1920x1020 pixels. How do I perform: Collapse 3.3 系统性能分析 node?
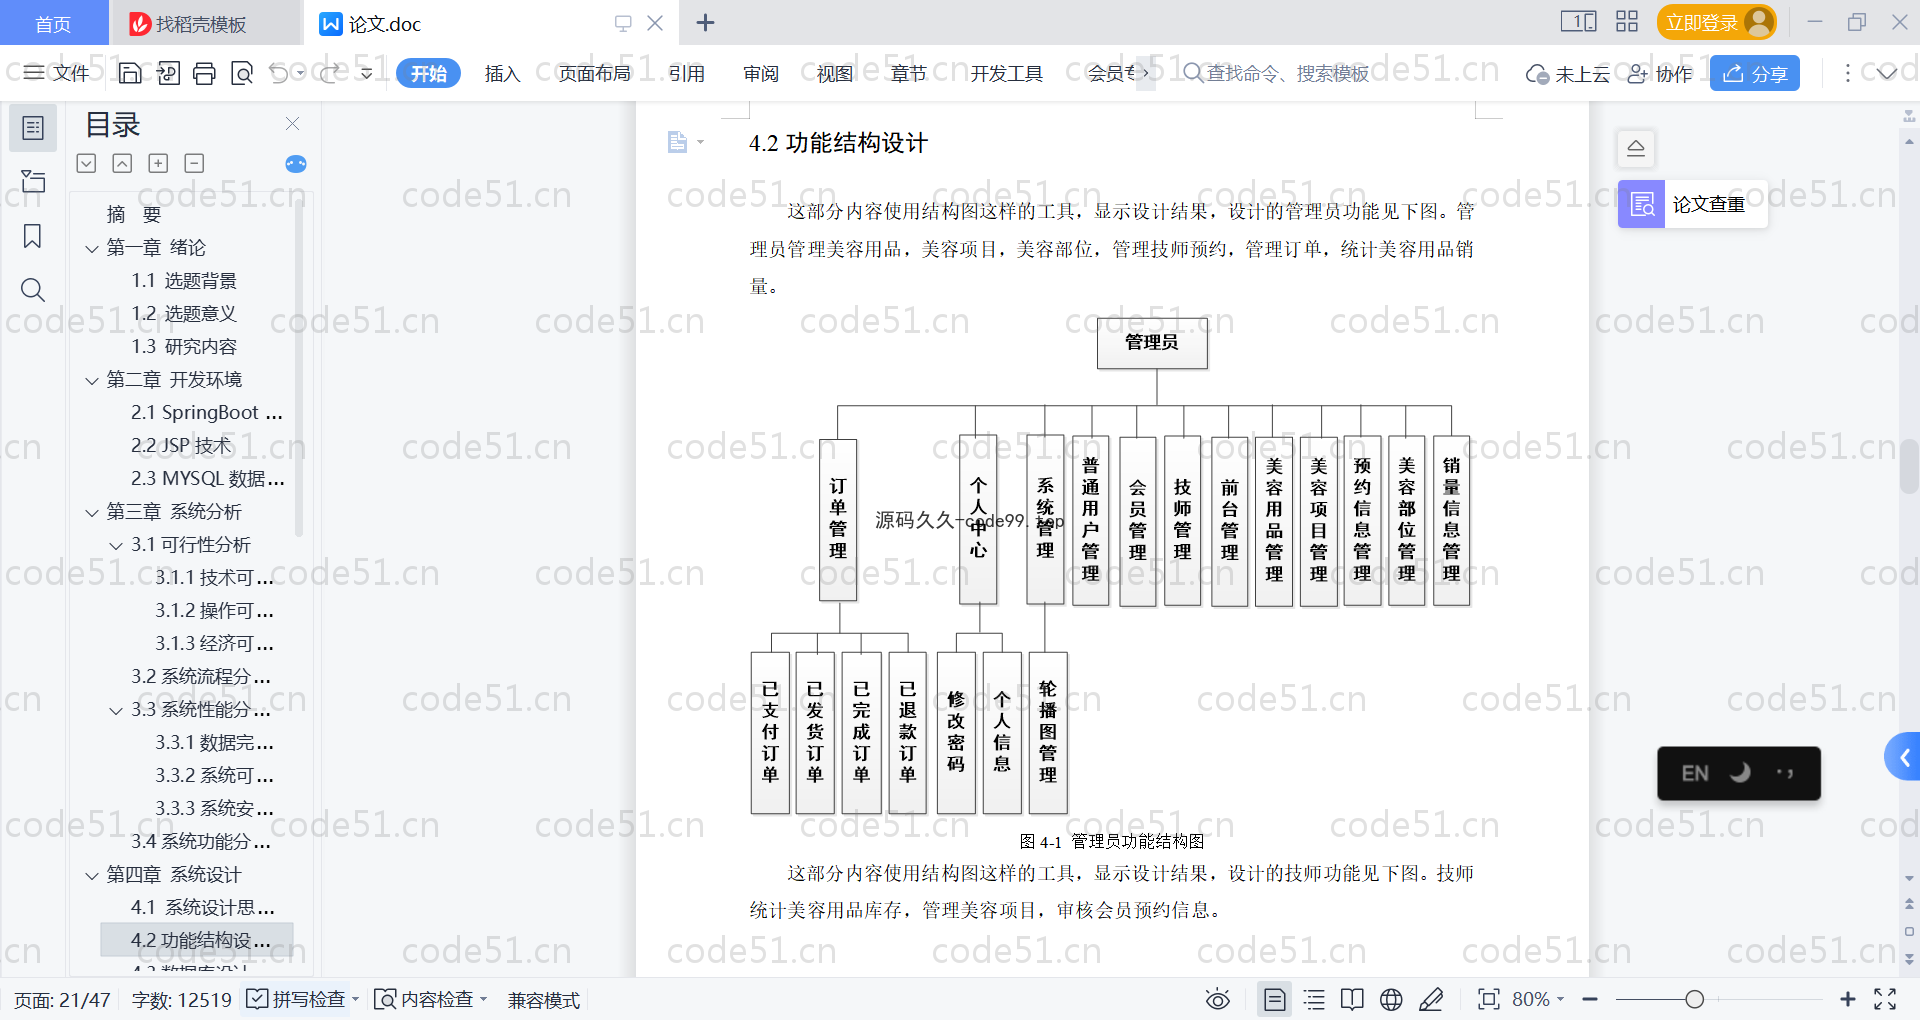tap(116, 710)
